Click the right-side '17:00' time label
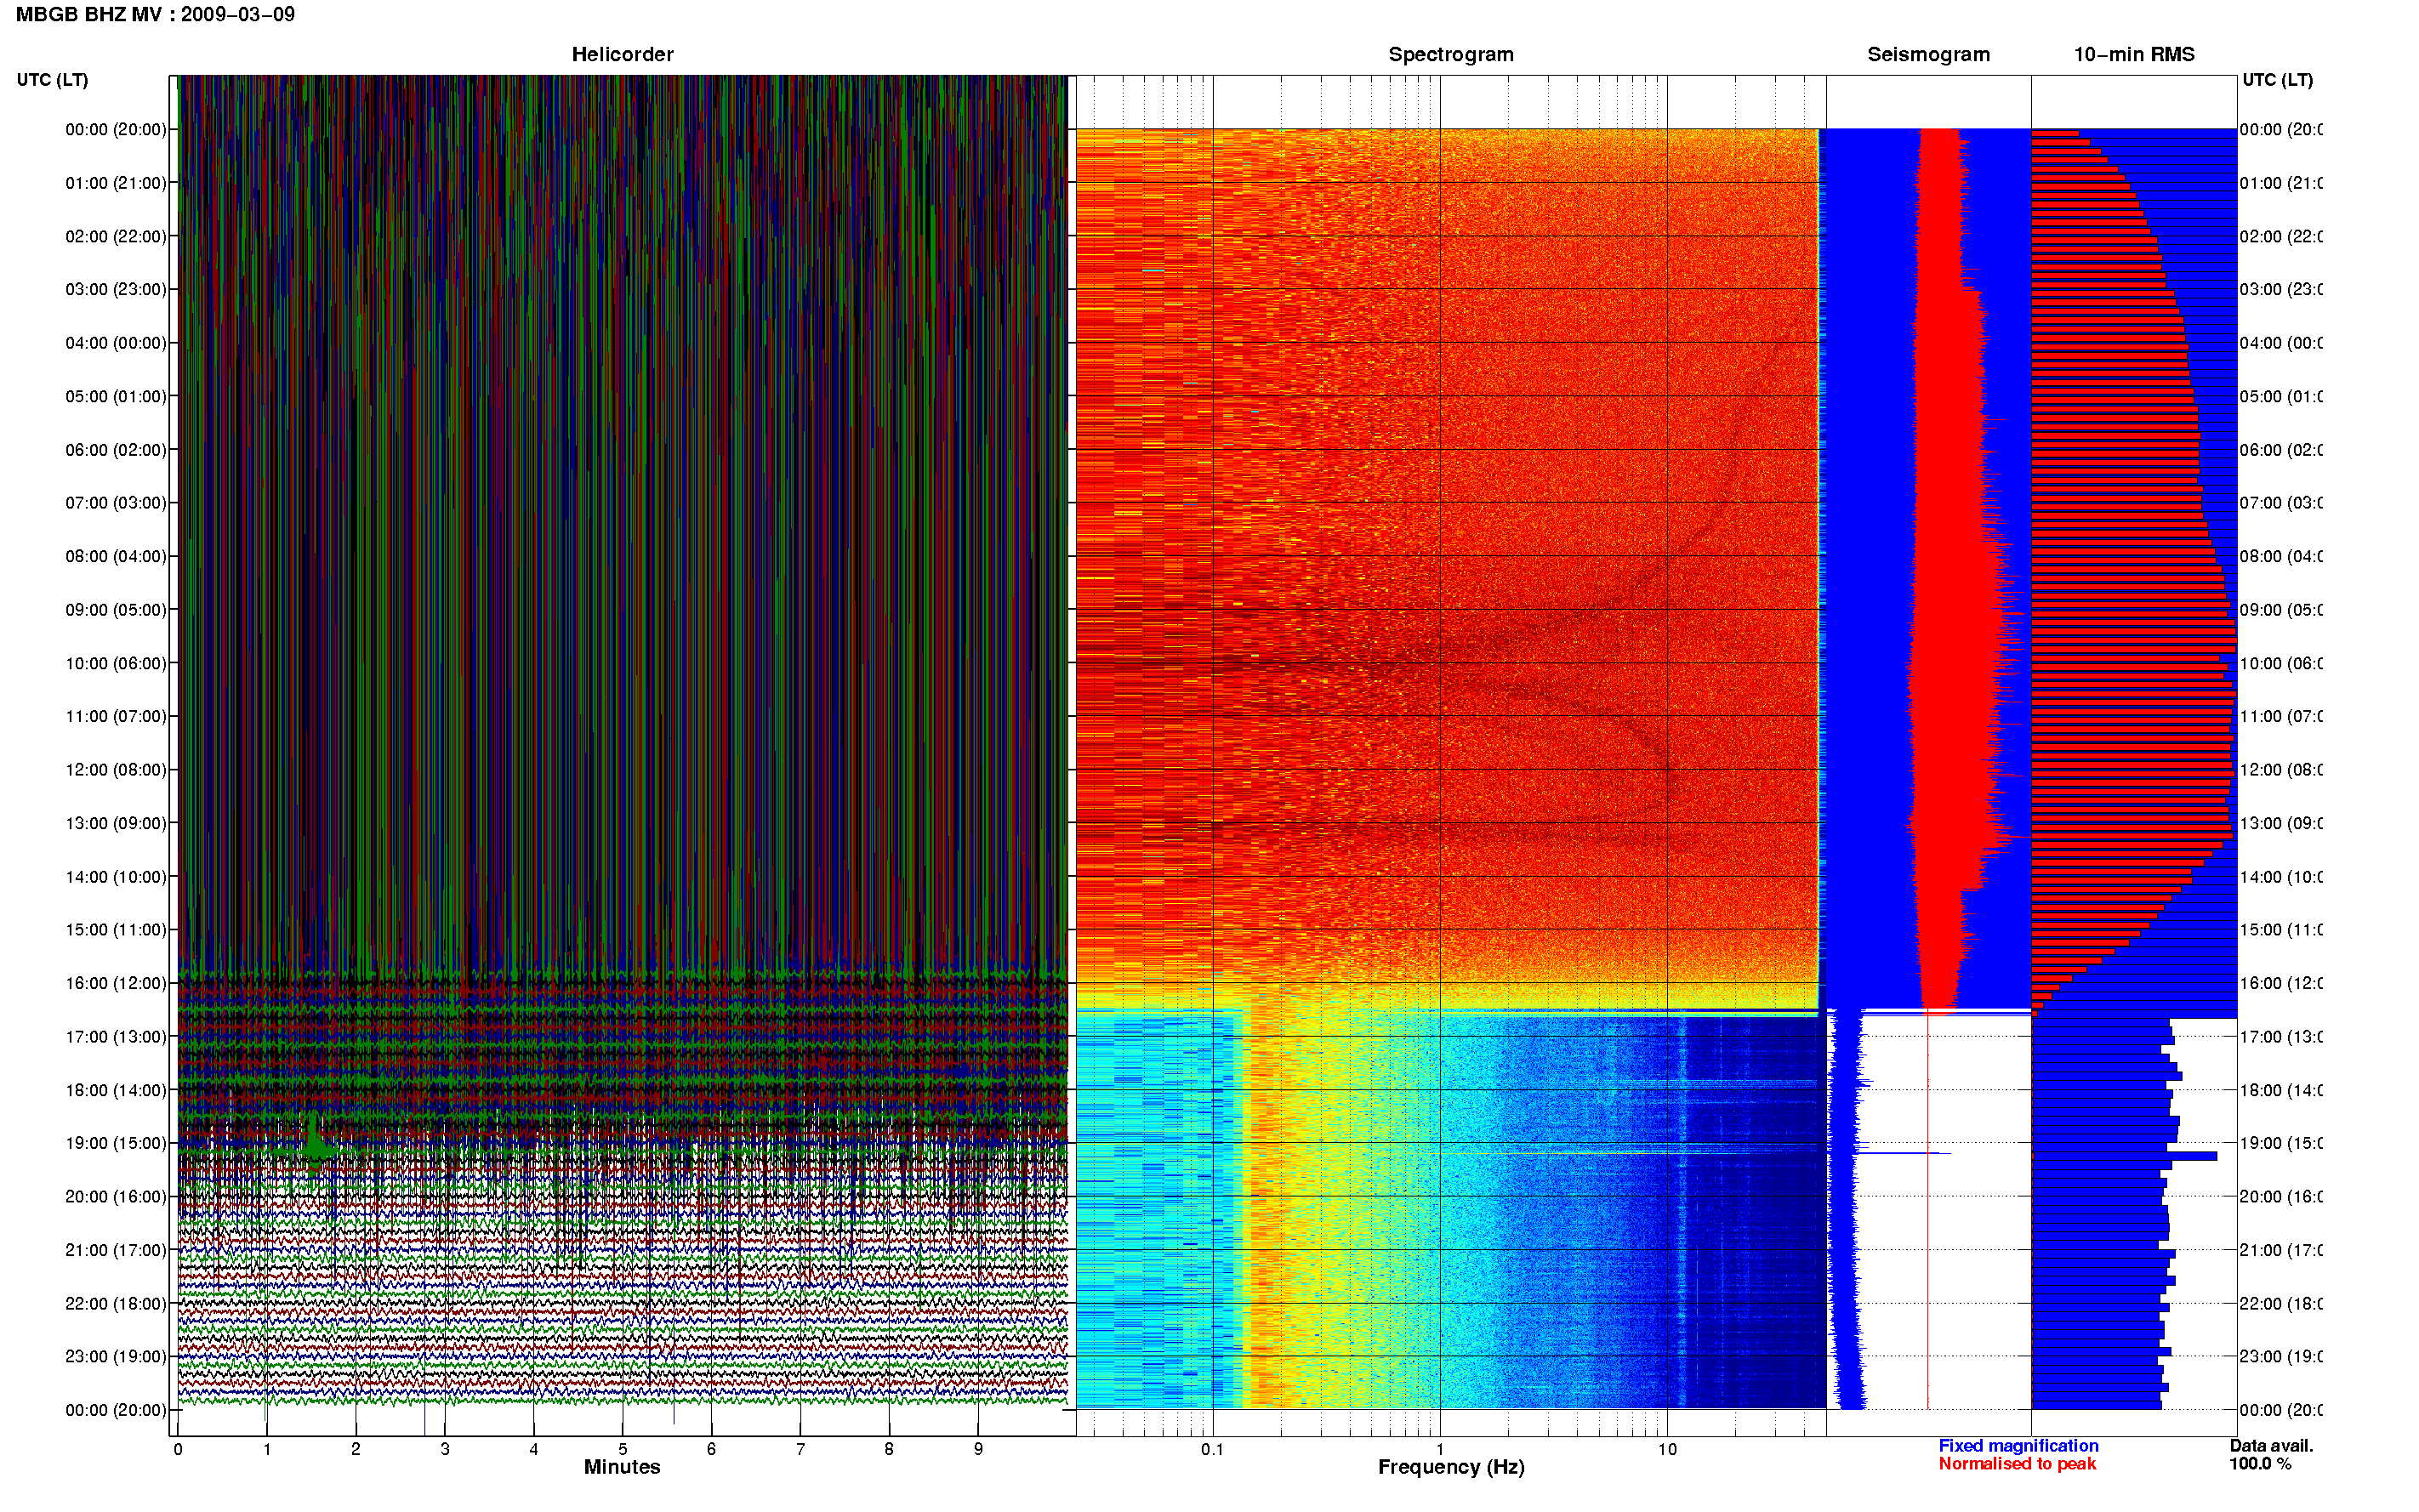This screenshot has height=1512, width=2419. (x=2280, y=1037)
